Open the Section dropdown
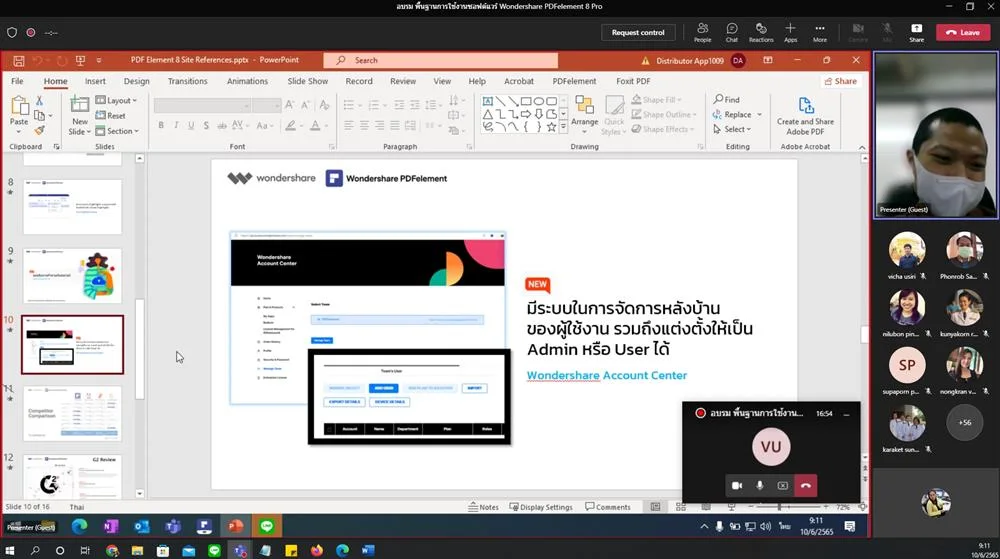The height and width of the screenshot is (559, 1000). pyautogui.click(x=117, y=131)
